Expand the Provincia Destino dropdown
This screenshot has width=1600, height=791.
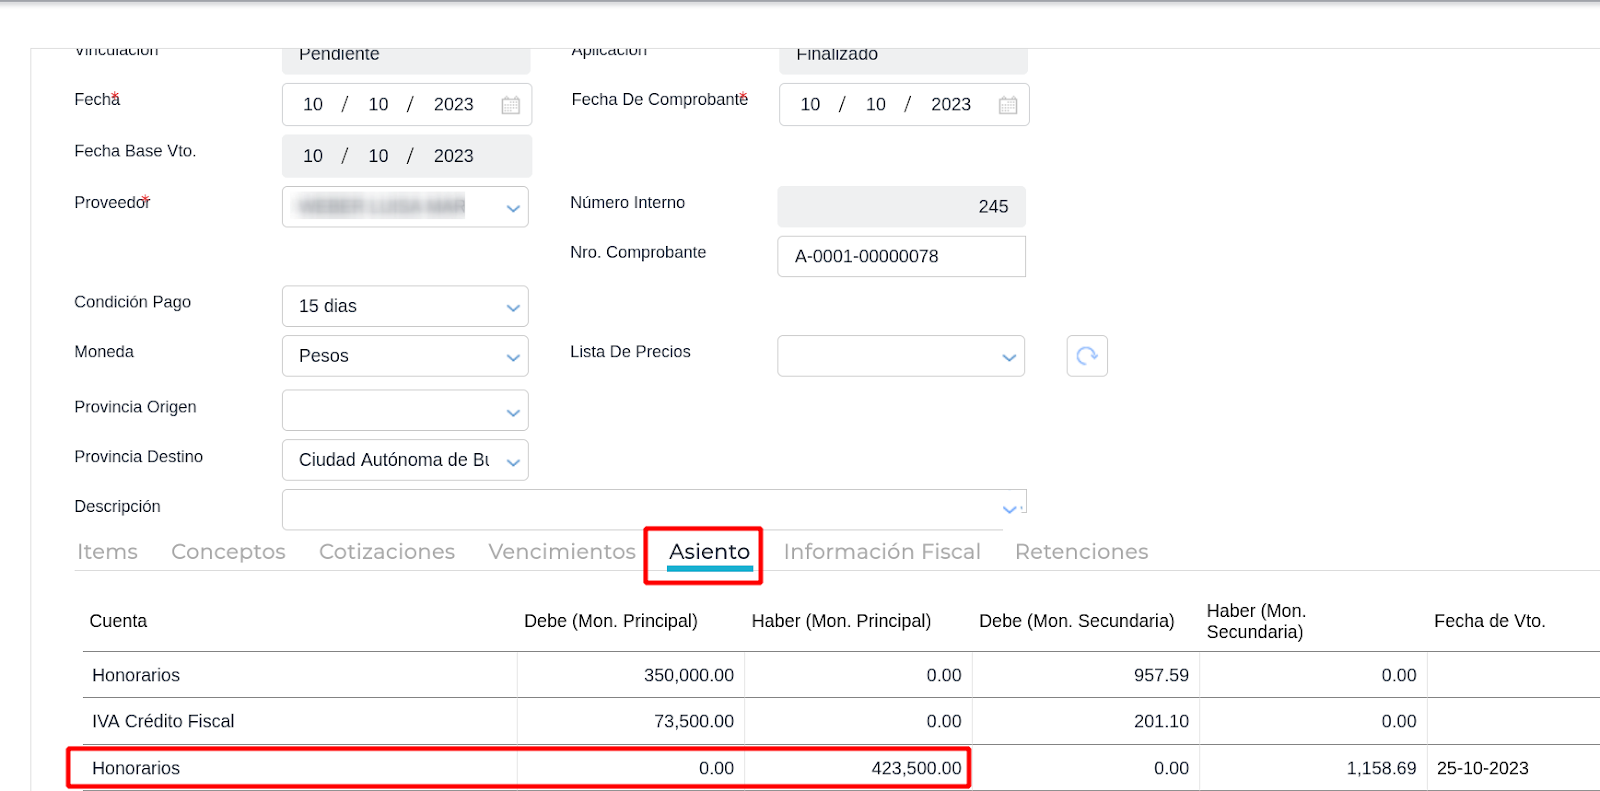(513, 461)
